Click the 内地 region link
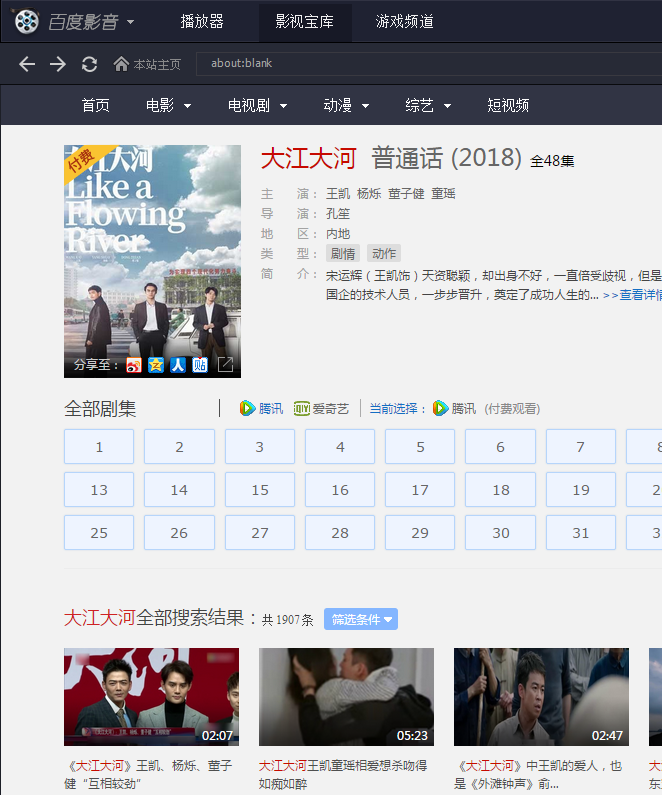 click(x=338, y=234)
